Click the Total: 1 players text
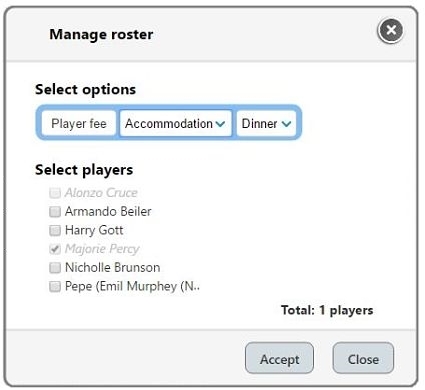The image size is (425, 390). click(327, 310)
